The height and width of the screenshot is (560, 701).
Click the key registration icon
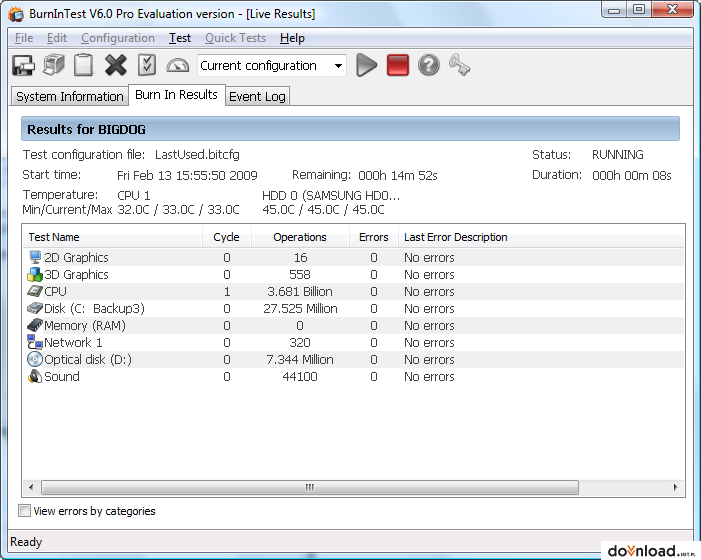coord(459,65)
